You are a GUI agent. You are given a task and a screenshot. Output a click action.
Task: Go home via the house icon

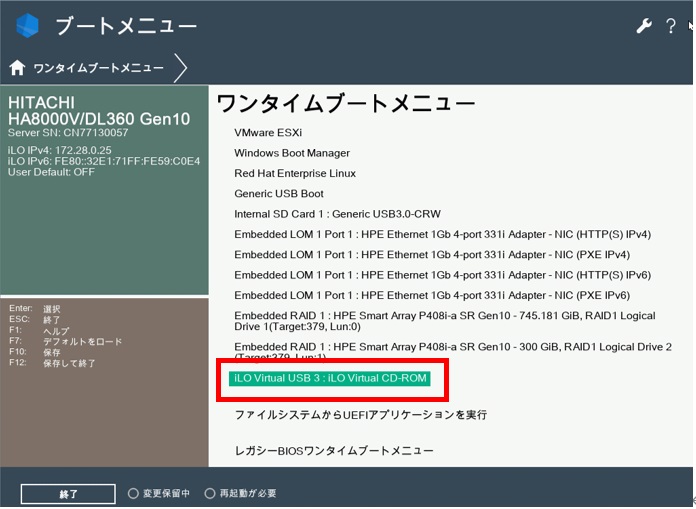(x=17, y=68)
